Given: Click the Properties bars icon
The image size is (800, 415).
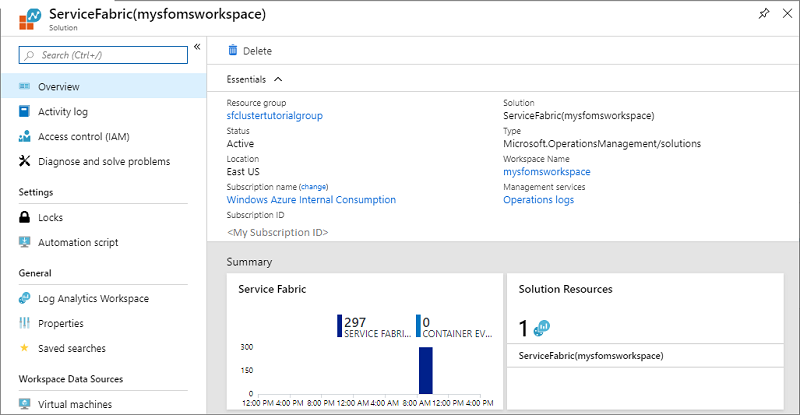Looking at the screenshot, I should pyautogui.click(x=25, y=323).
